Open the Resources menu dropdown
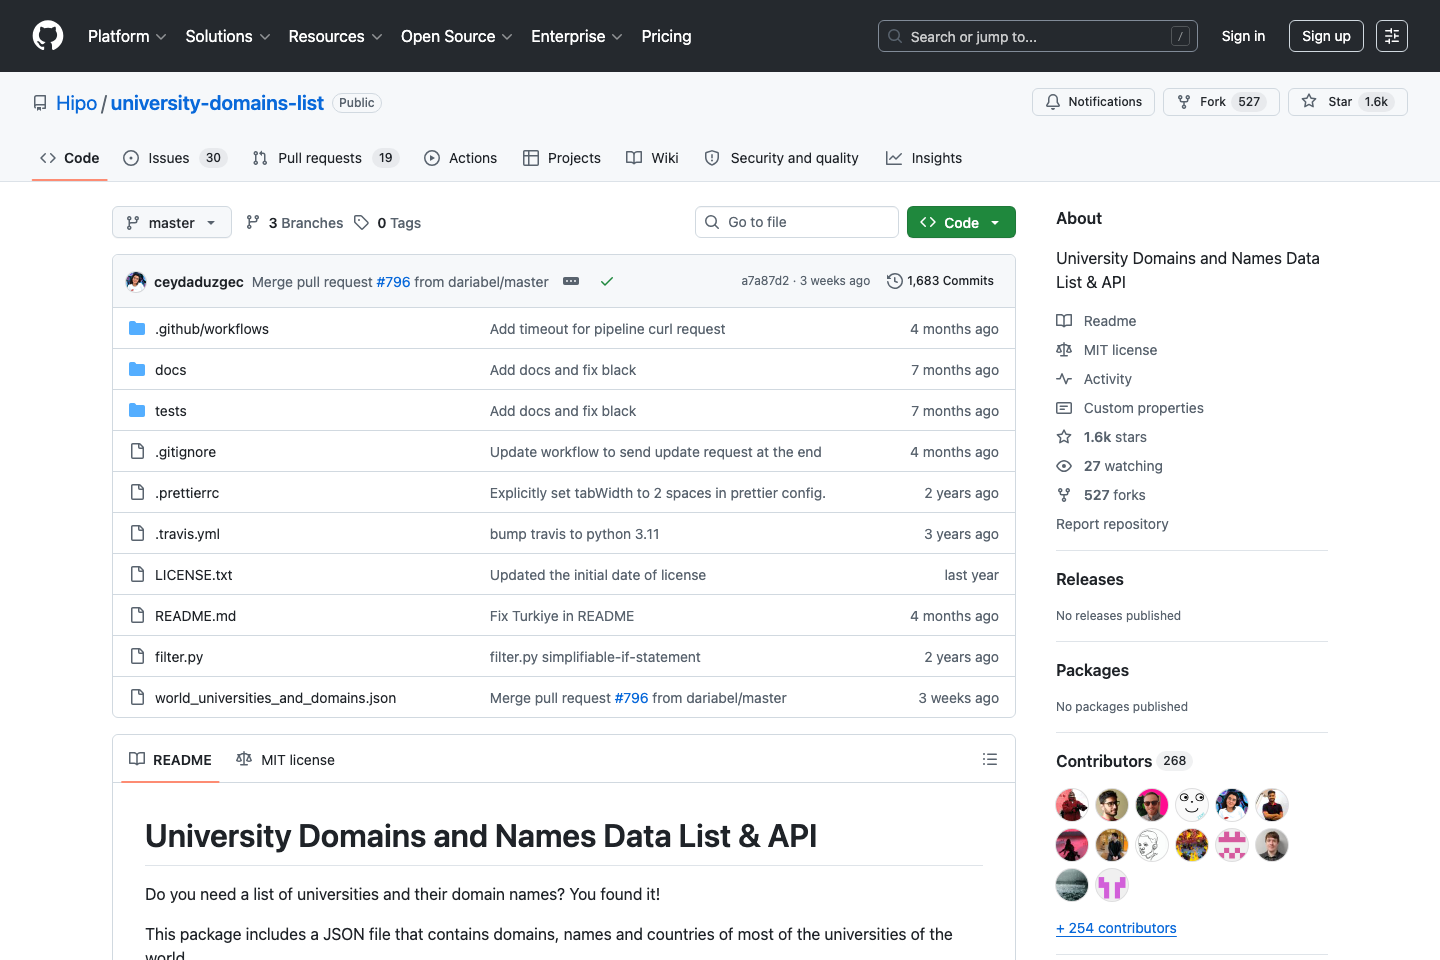The width and height of the screenshot is (1440, 960). (x=334, y=36)
